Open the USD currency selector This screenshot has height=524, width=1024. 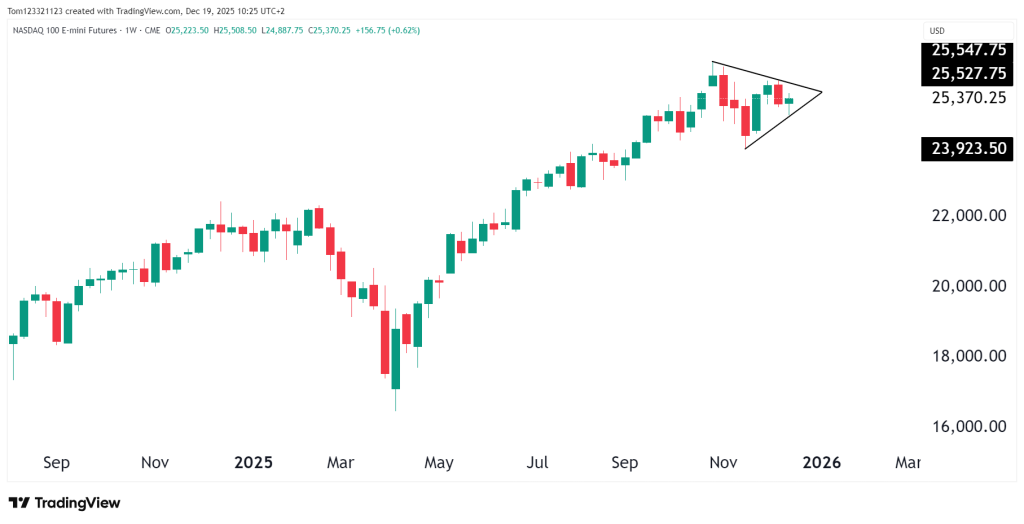937,30
